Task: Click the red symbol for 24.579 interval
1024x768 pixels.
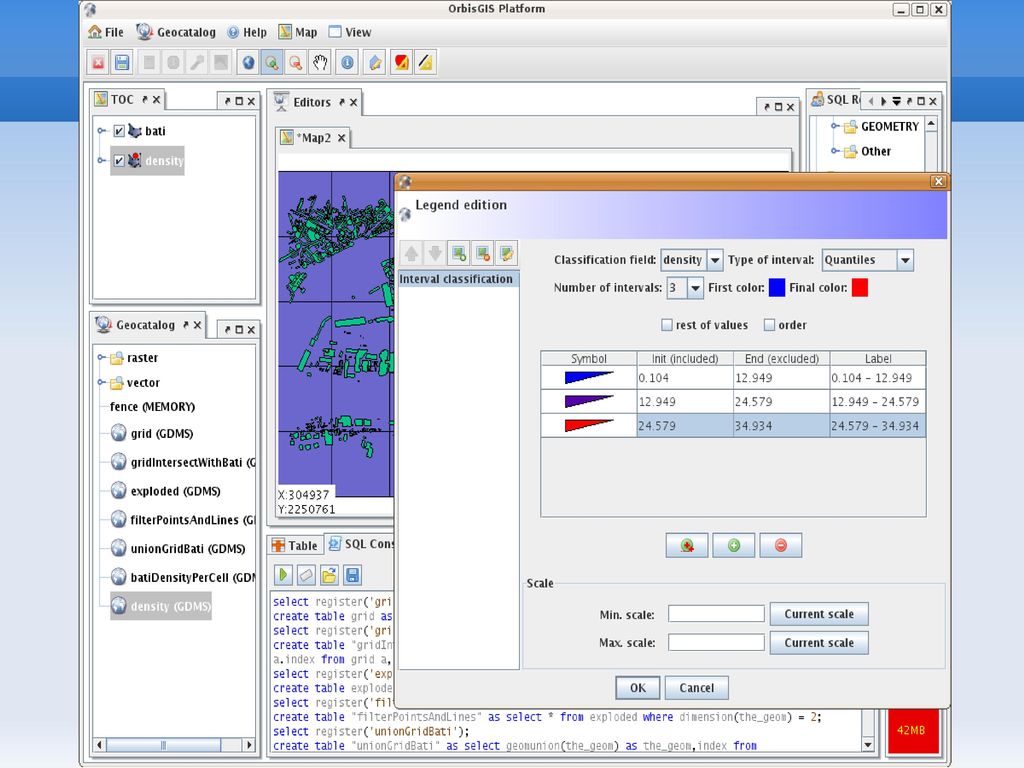Action: click(588, 426)
